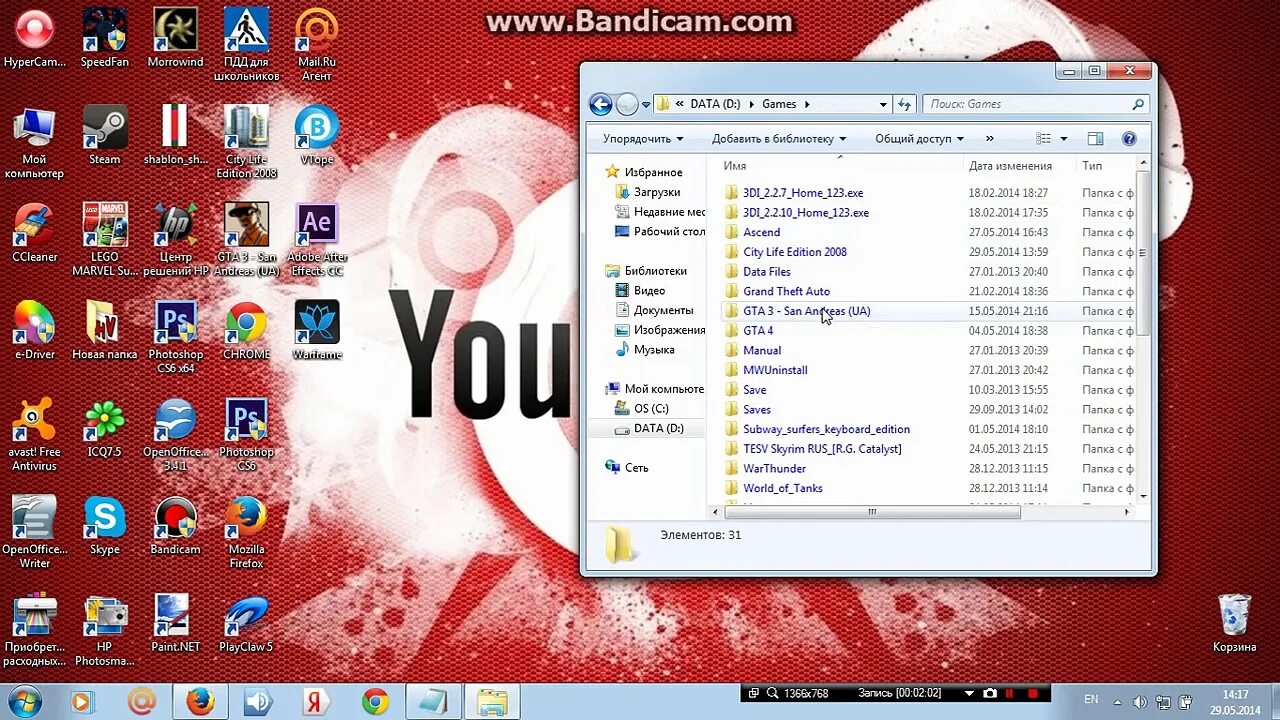1280x720 pixels.
Task: Open the Общий доступ dropdown
Action: tap(919, 139)
